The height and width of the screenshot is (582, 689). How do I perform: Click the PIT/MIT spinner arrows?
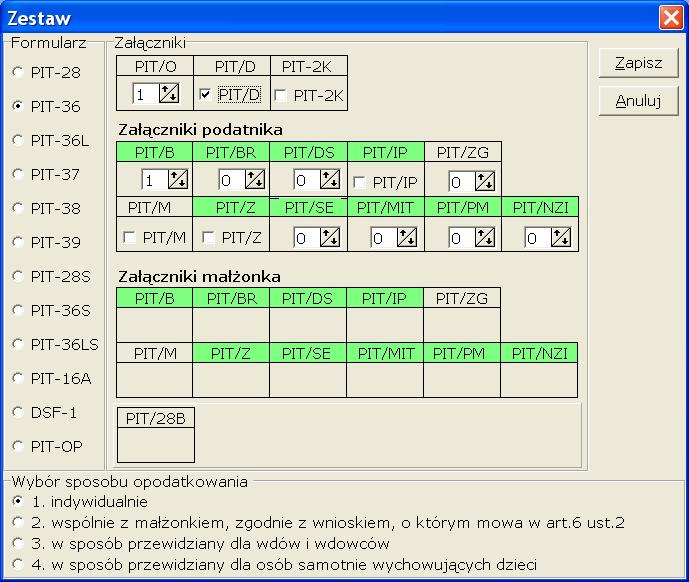[x=408, y=237]
